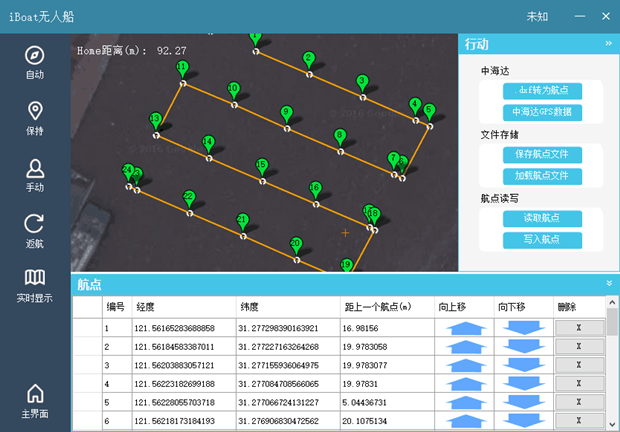Activate 手动 (manual) control mode
The width and height of the screenshot is (620, 432).
point(35,174)
